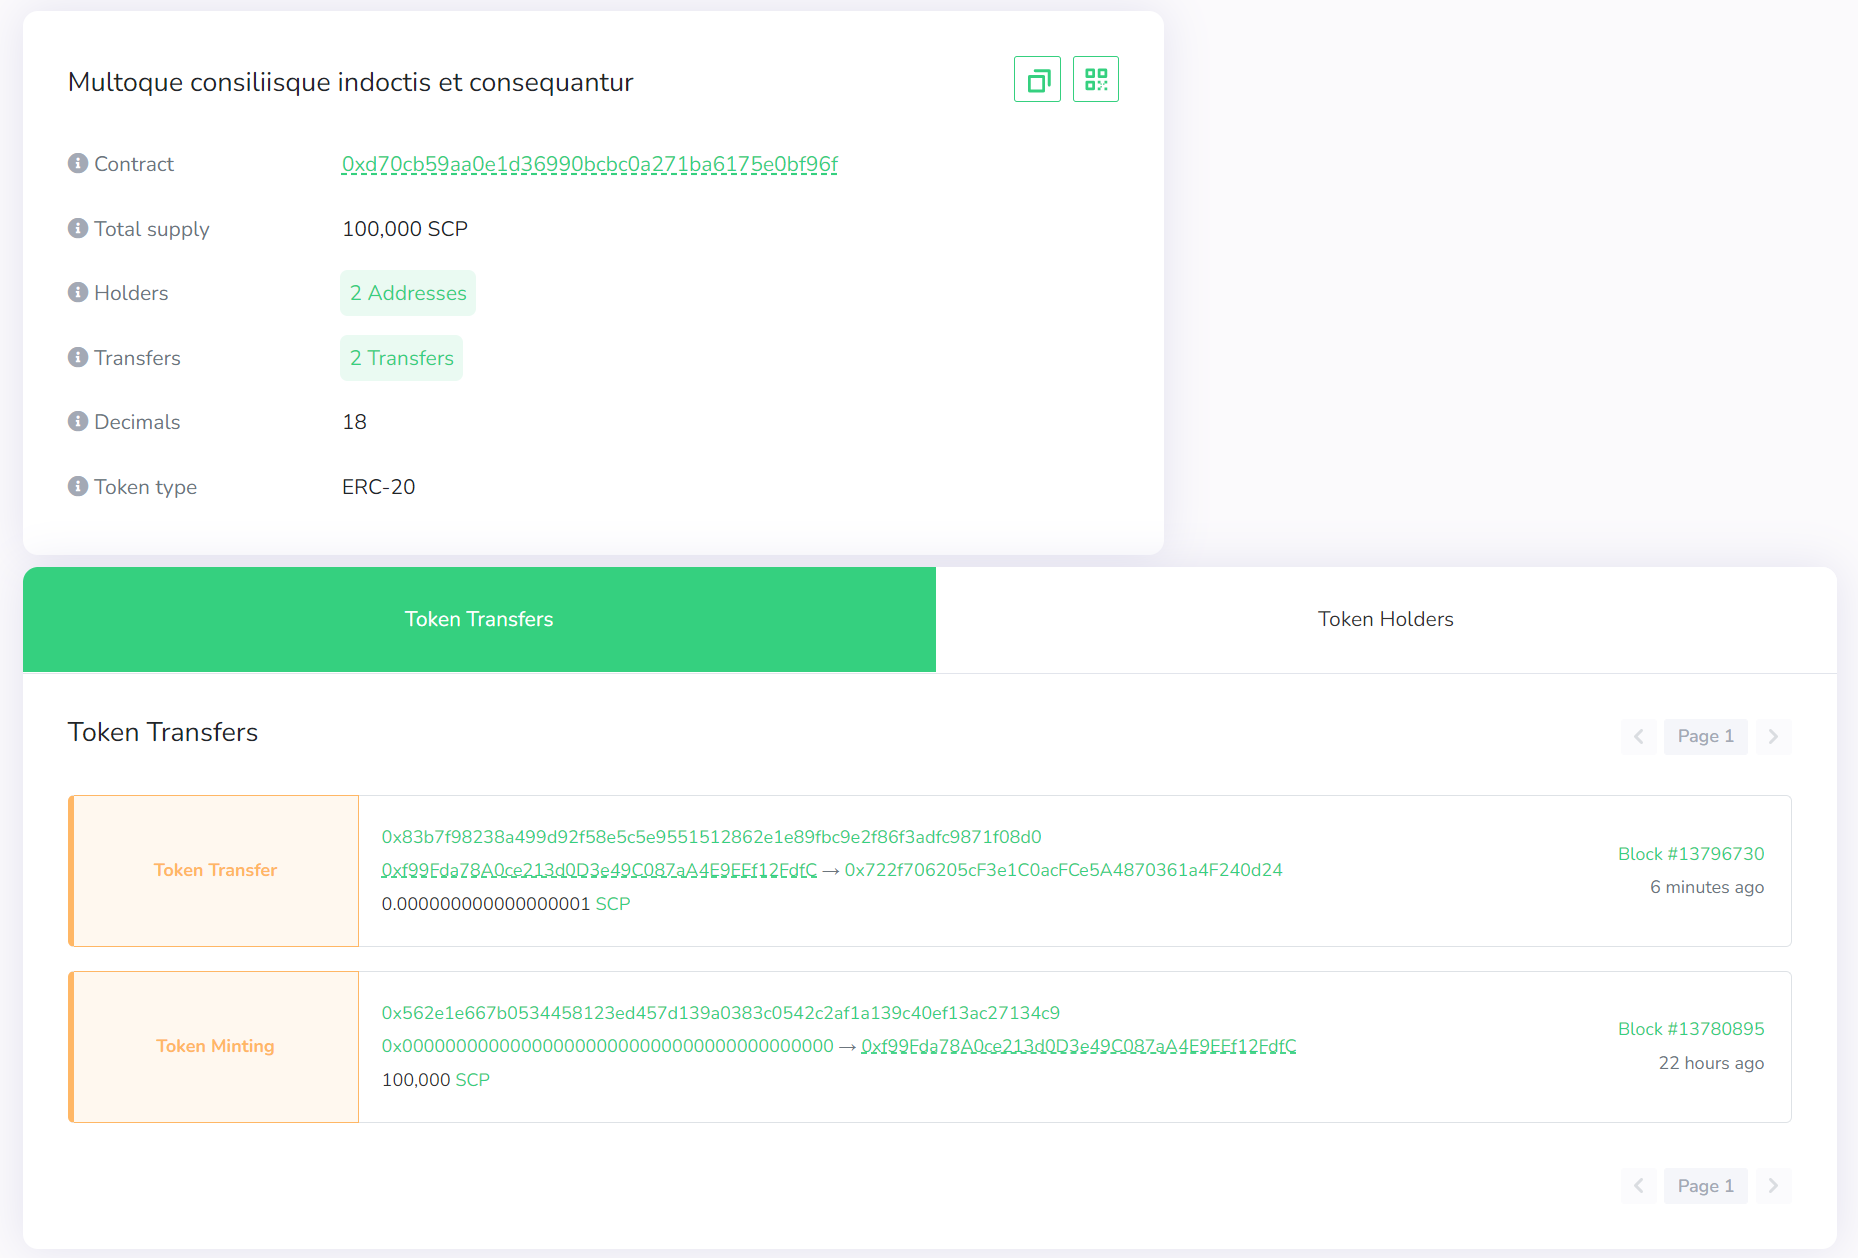1858x1258 pixels.
Task: Open zero address sender in Token Minting row
Action: point(608,1046)
